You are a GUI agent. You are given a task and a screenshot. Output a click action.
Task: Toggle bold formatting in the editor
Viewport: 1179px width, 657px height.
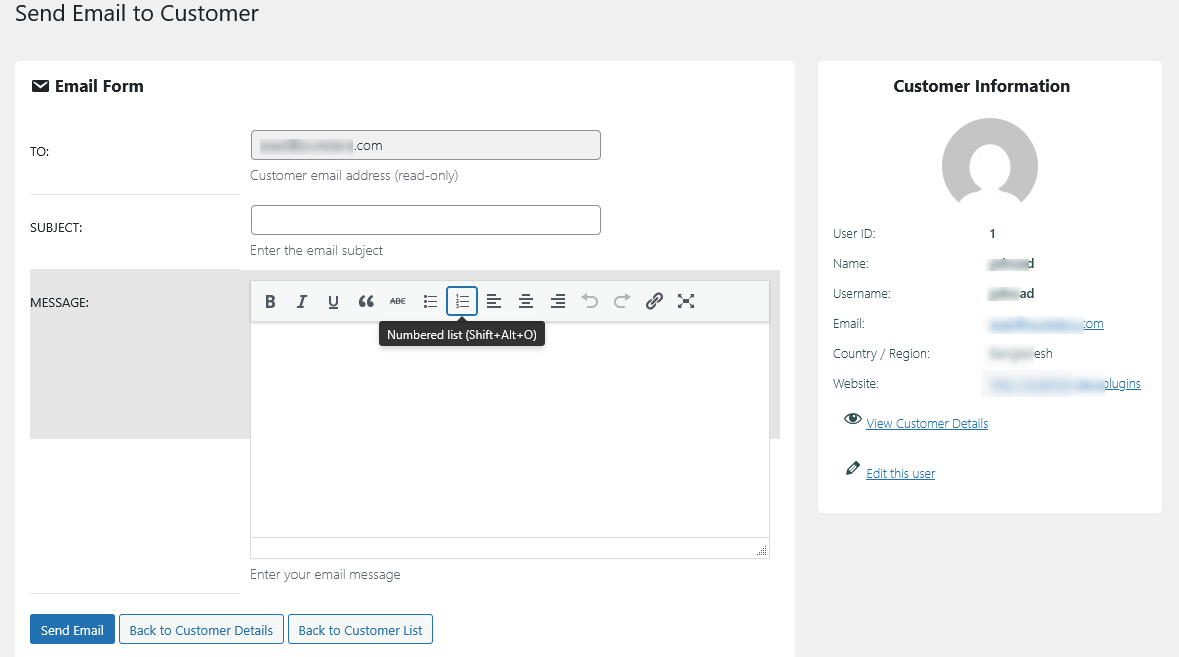coord(270,301)
